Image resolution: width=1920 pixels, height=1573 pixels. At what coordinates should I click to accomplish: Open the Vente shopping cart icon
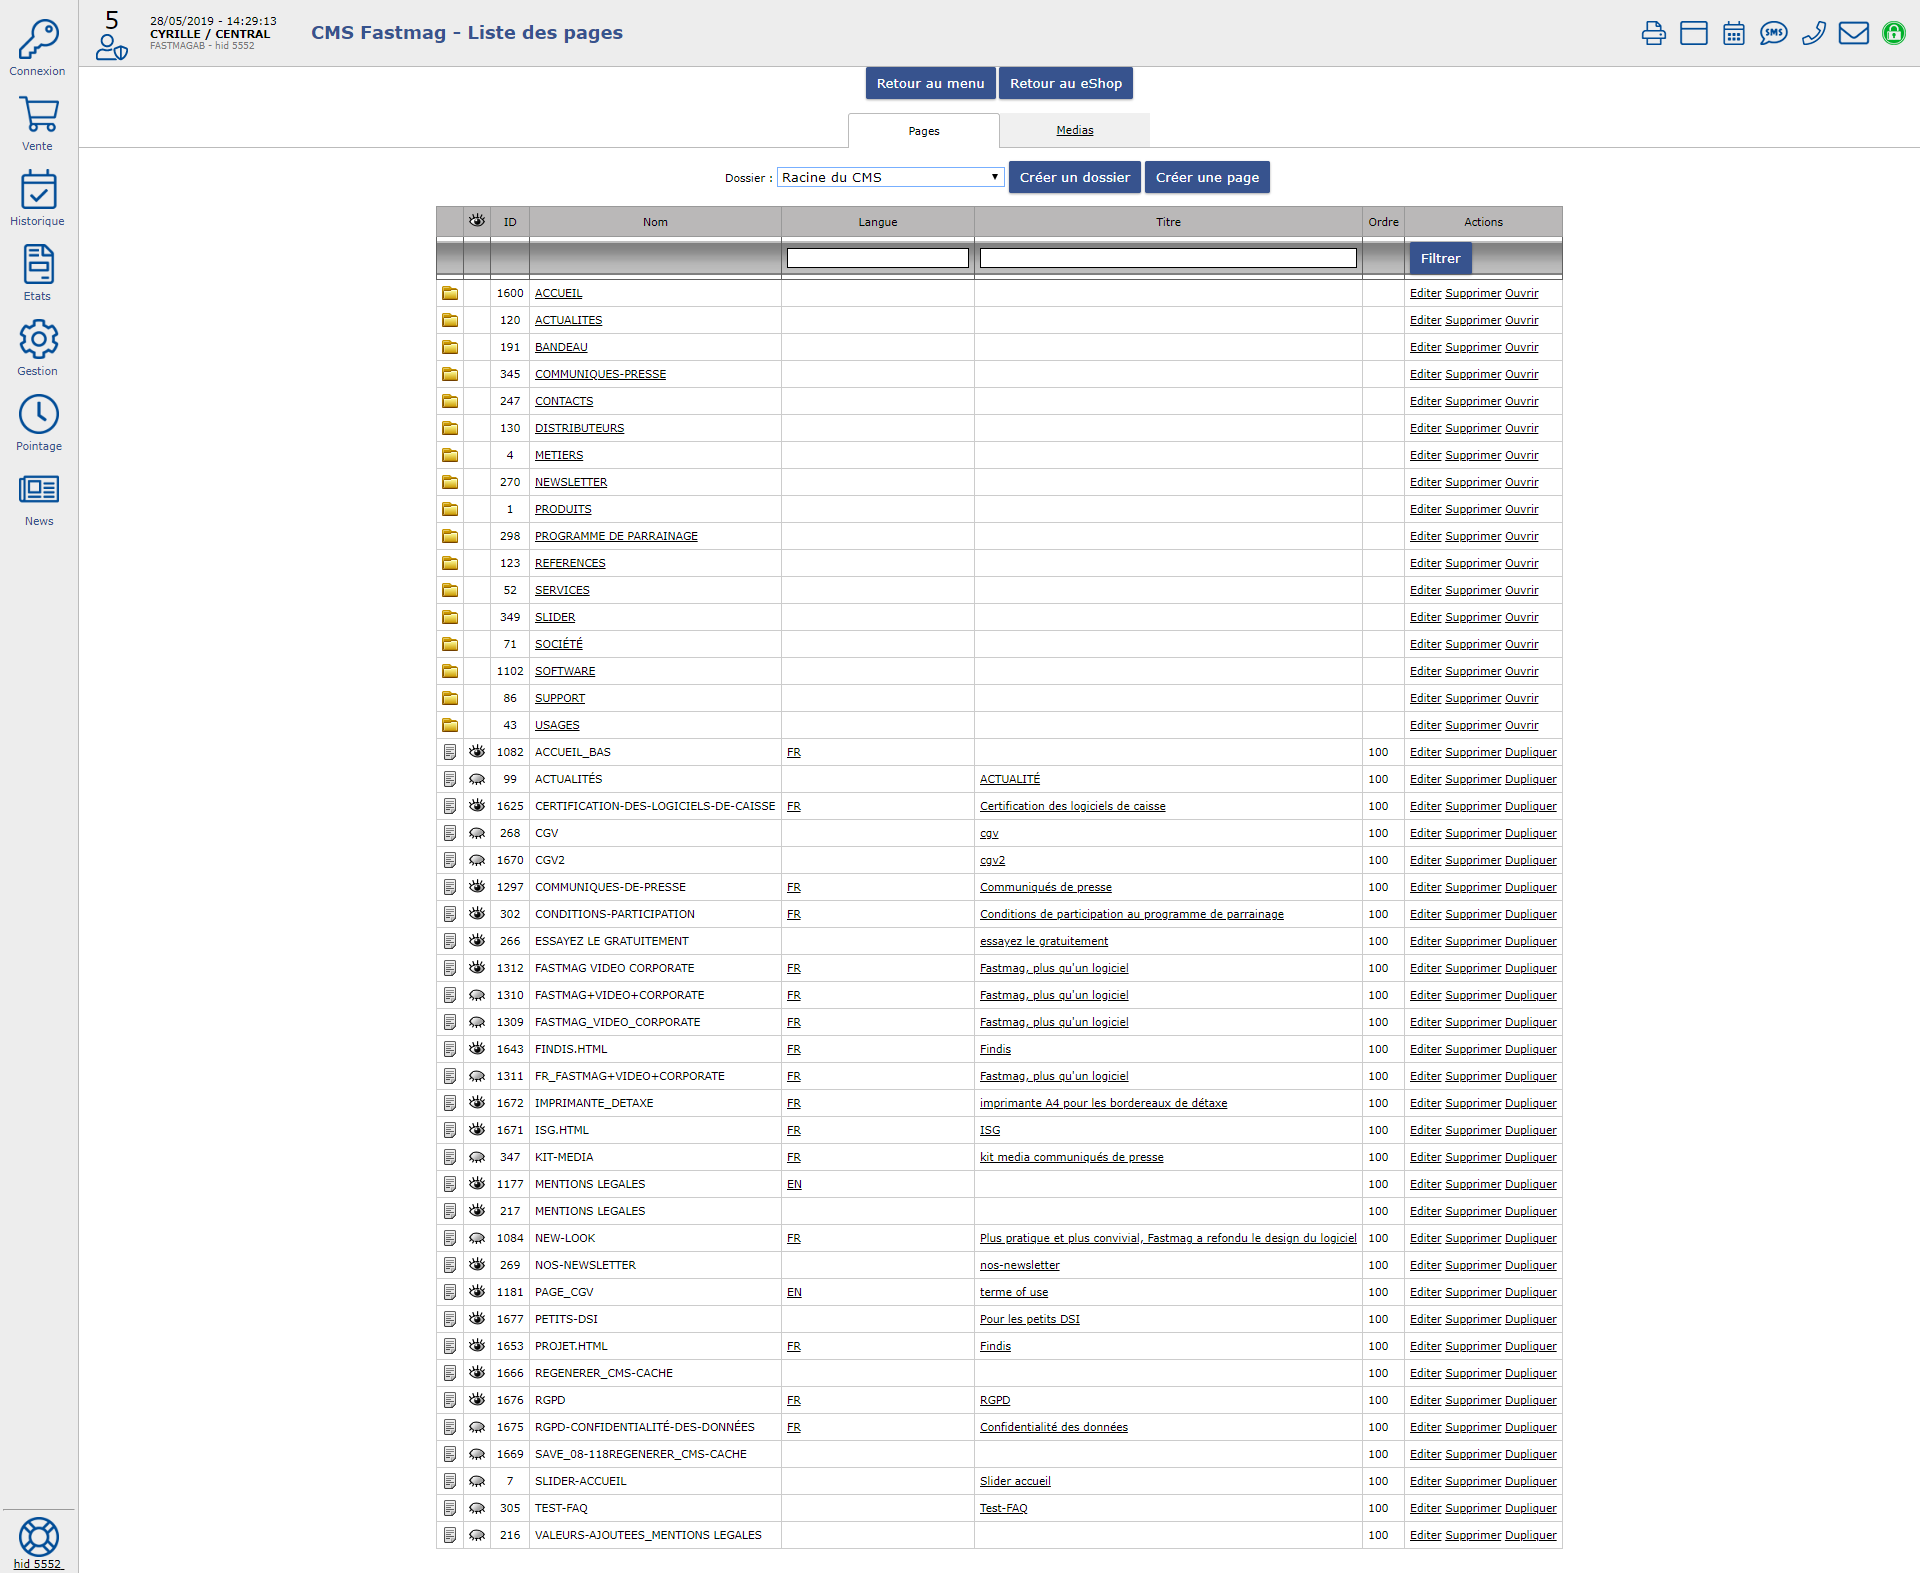tap(38, 114)
